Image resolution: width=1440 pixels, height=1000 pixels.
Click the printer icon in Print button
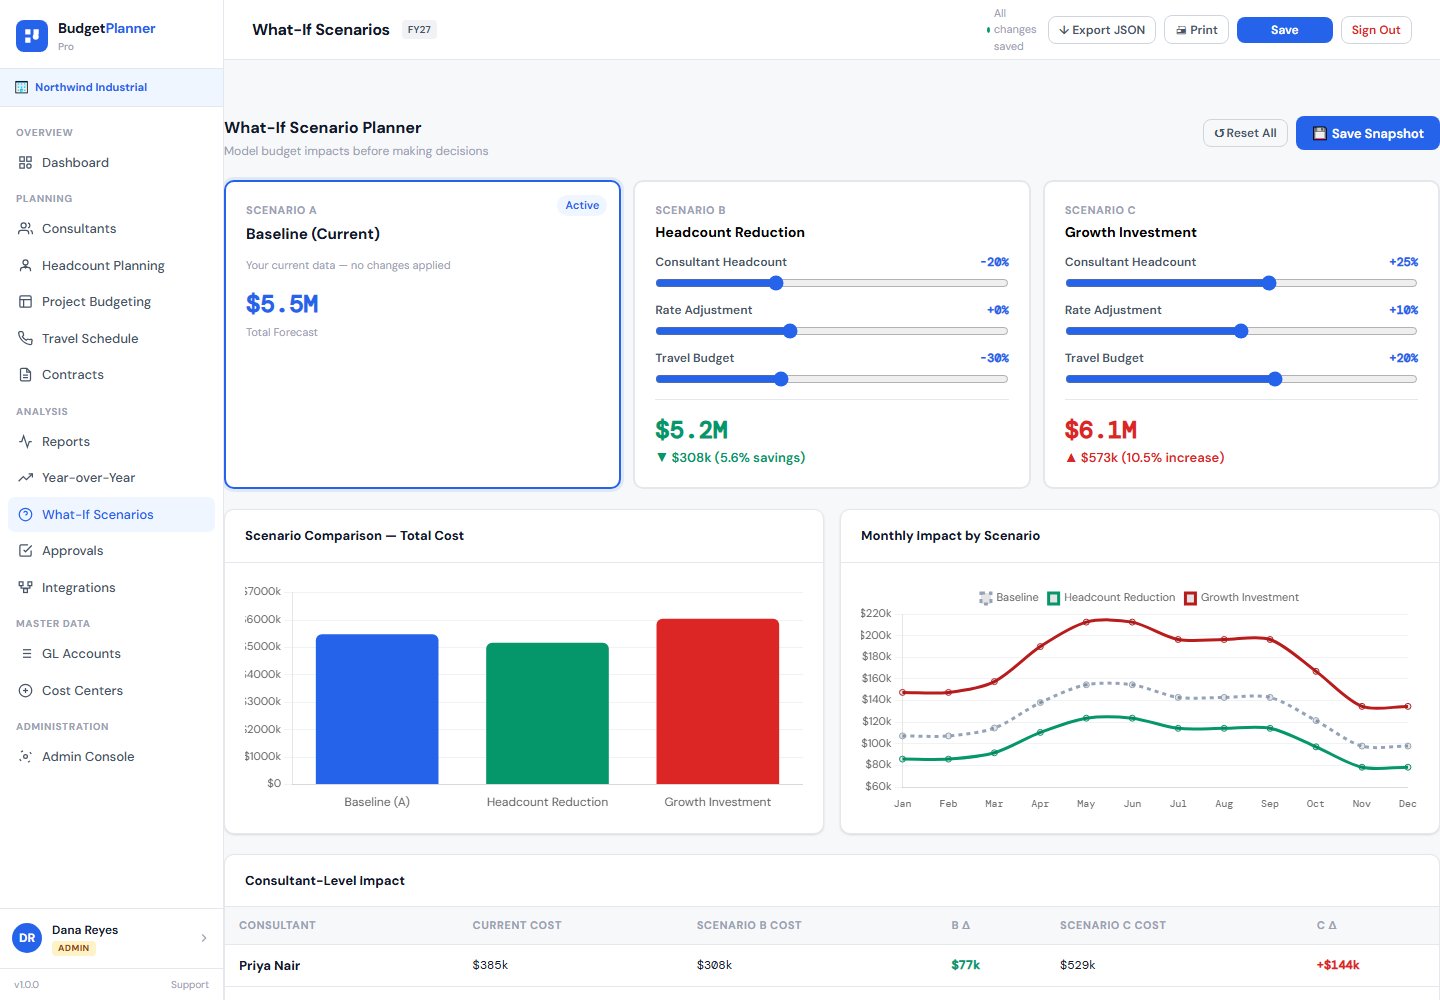point(1181,30)
